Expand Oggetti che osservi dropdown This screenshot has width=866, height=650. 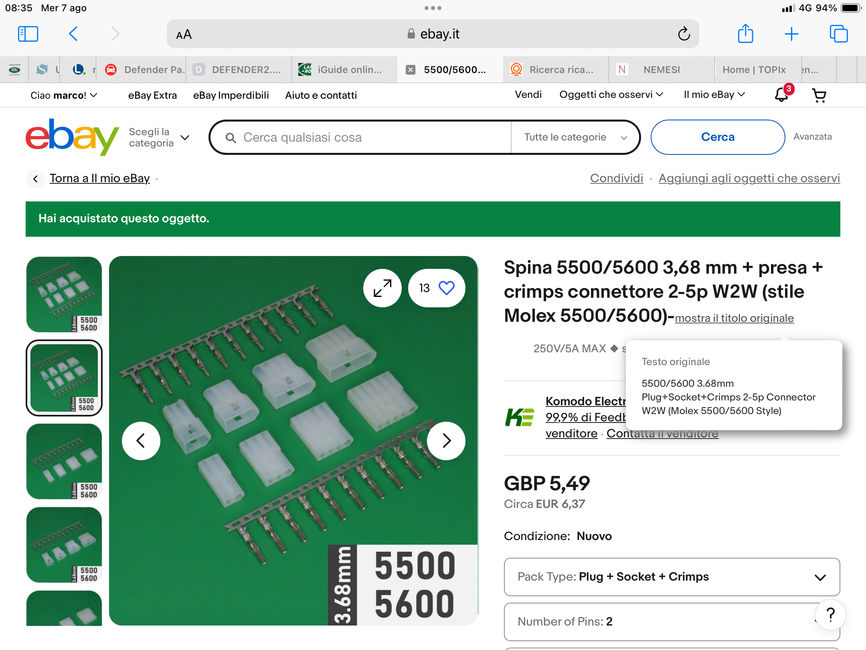tap(611, 94)
